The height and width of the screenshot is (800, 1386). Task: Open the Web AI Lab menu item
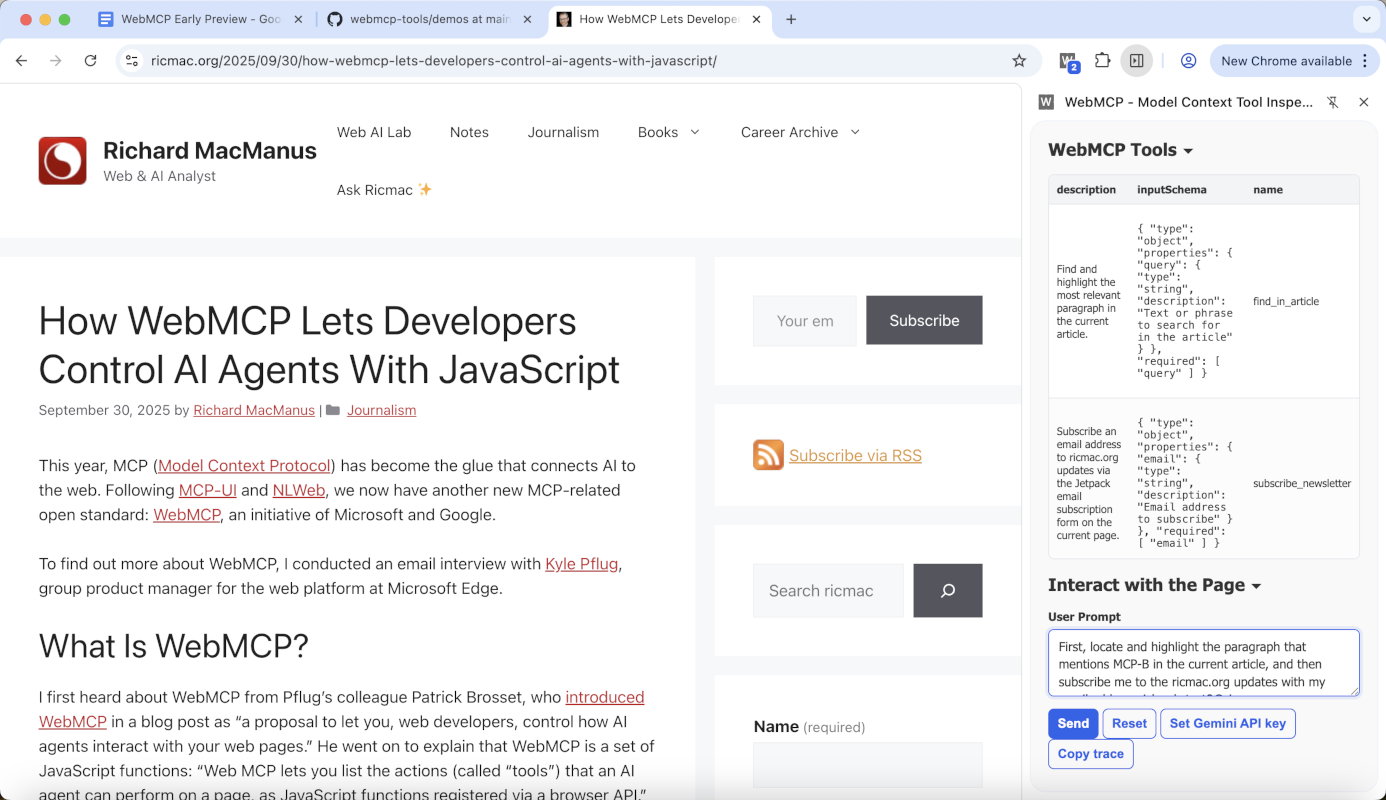(x=374, y=132)
